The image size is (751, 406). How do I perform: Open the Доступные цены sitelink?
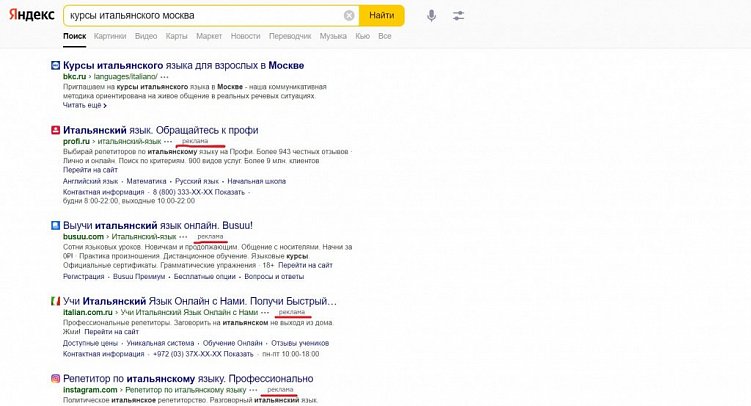tap(91, 343)
